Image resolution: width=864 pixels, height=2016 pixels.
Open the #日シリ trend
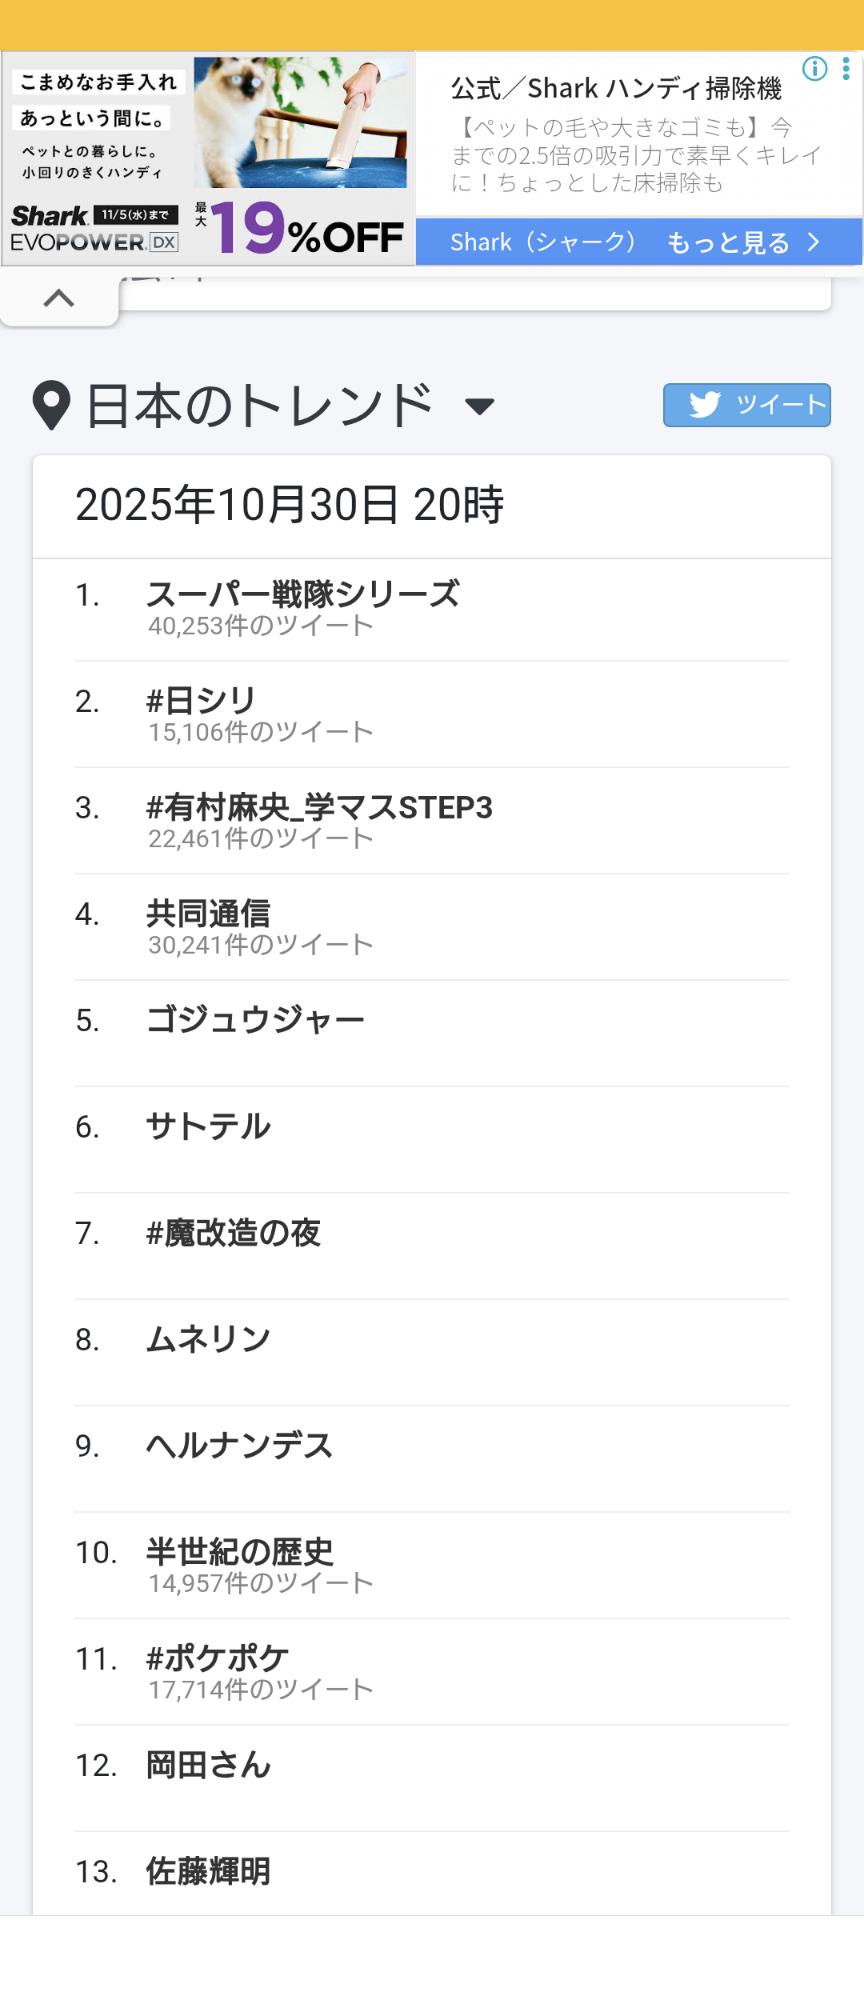pyautogui.click(x=201, y=701)
